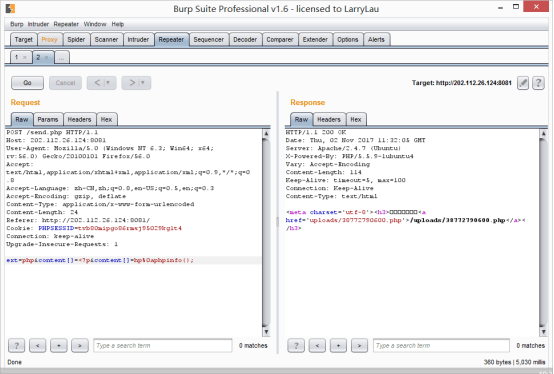The image size is (554, 374).
Task: Switch to the Proxy tab
Action: point(49,40)
